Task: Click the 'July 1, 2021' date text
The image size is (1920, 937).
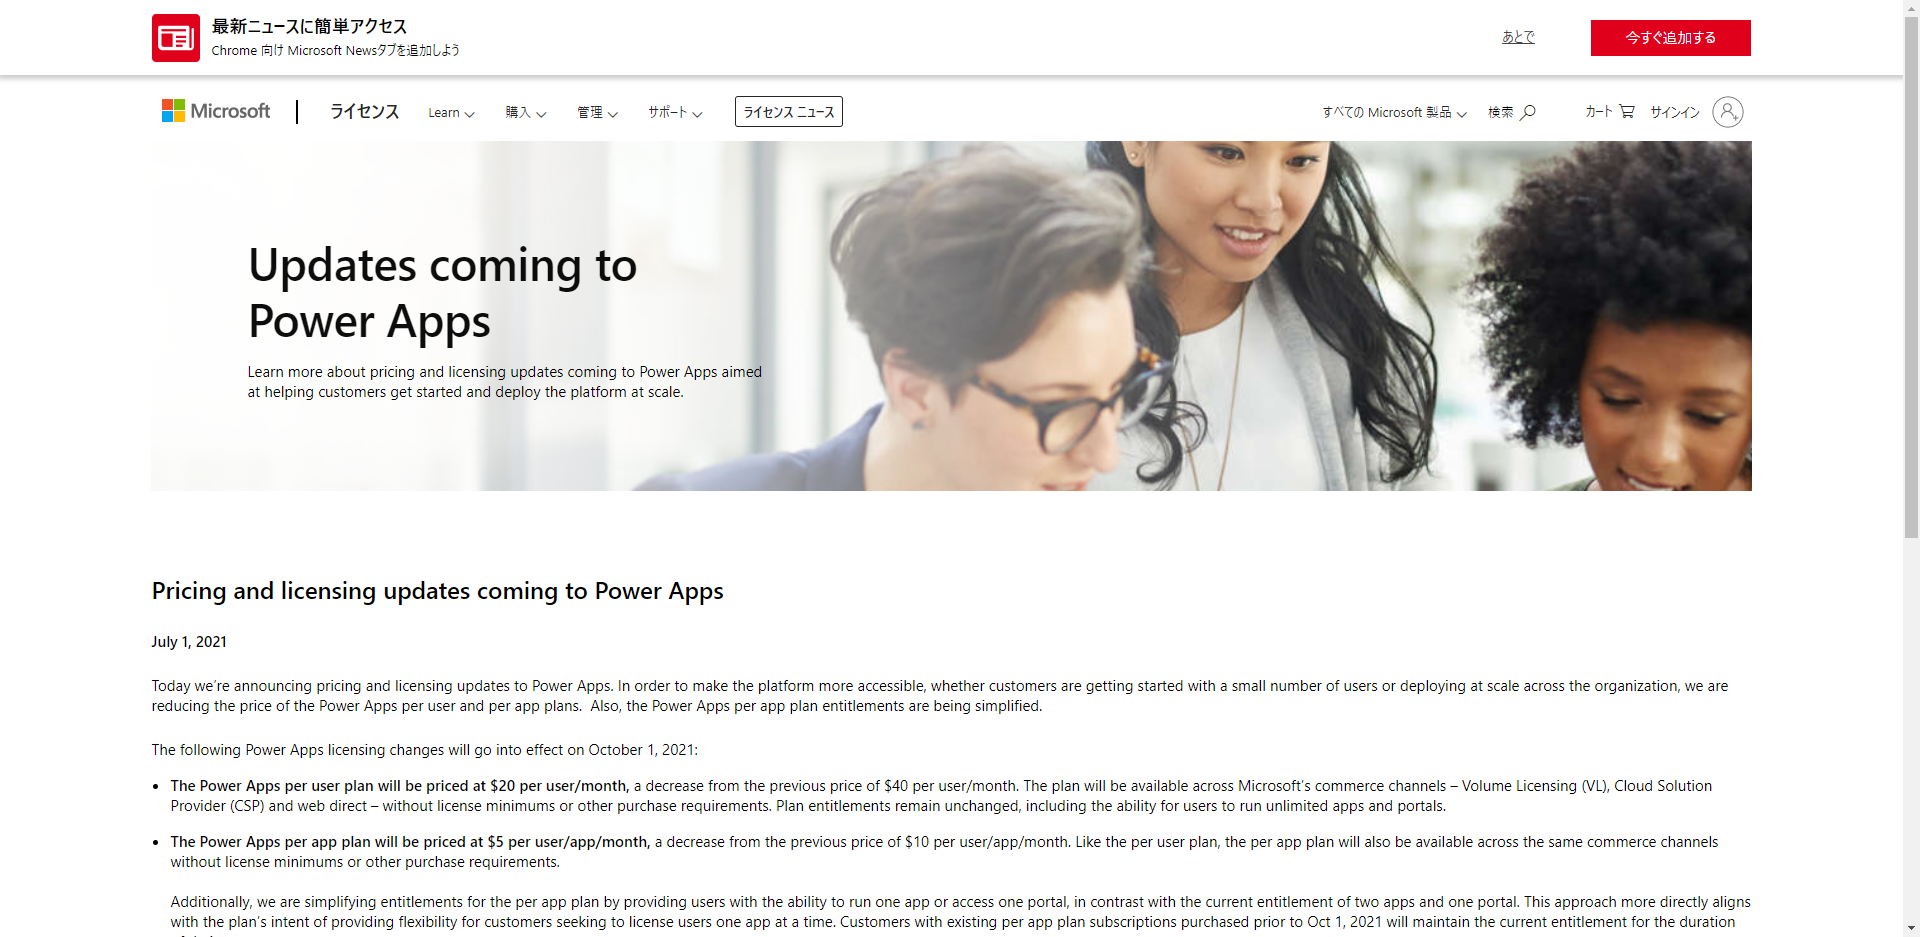Action: [x=189, y=642]
